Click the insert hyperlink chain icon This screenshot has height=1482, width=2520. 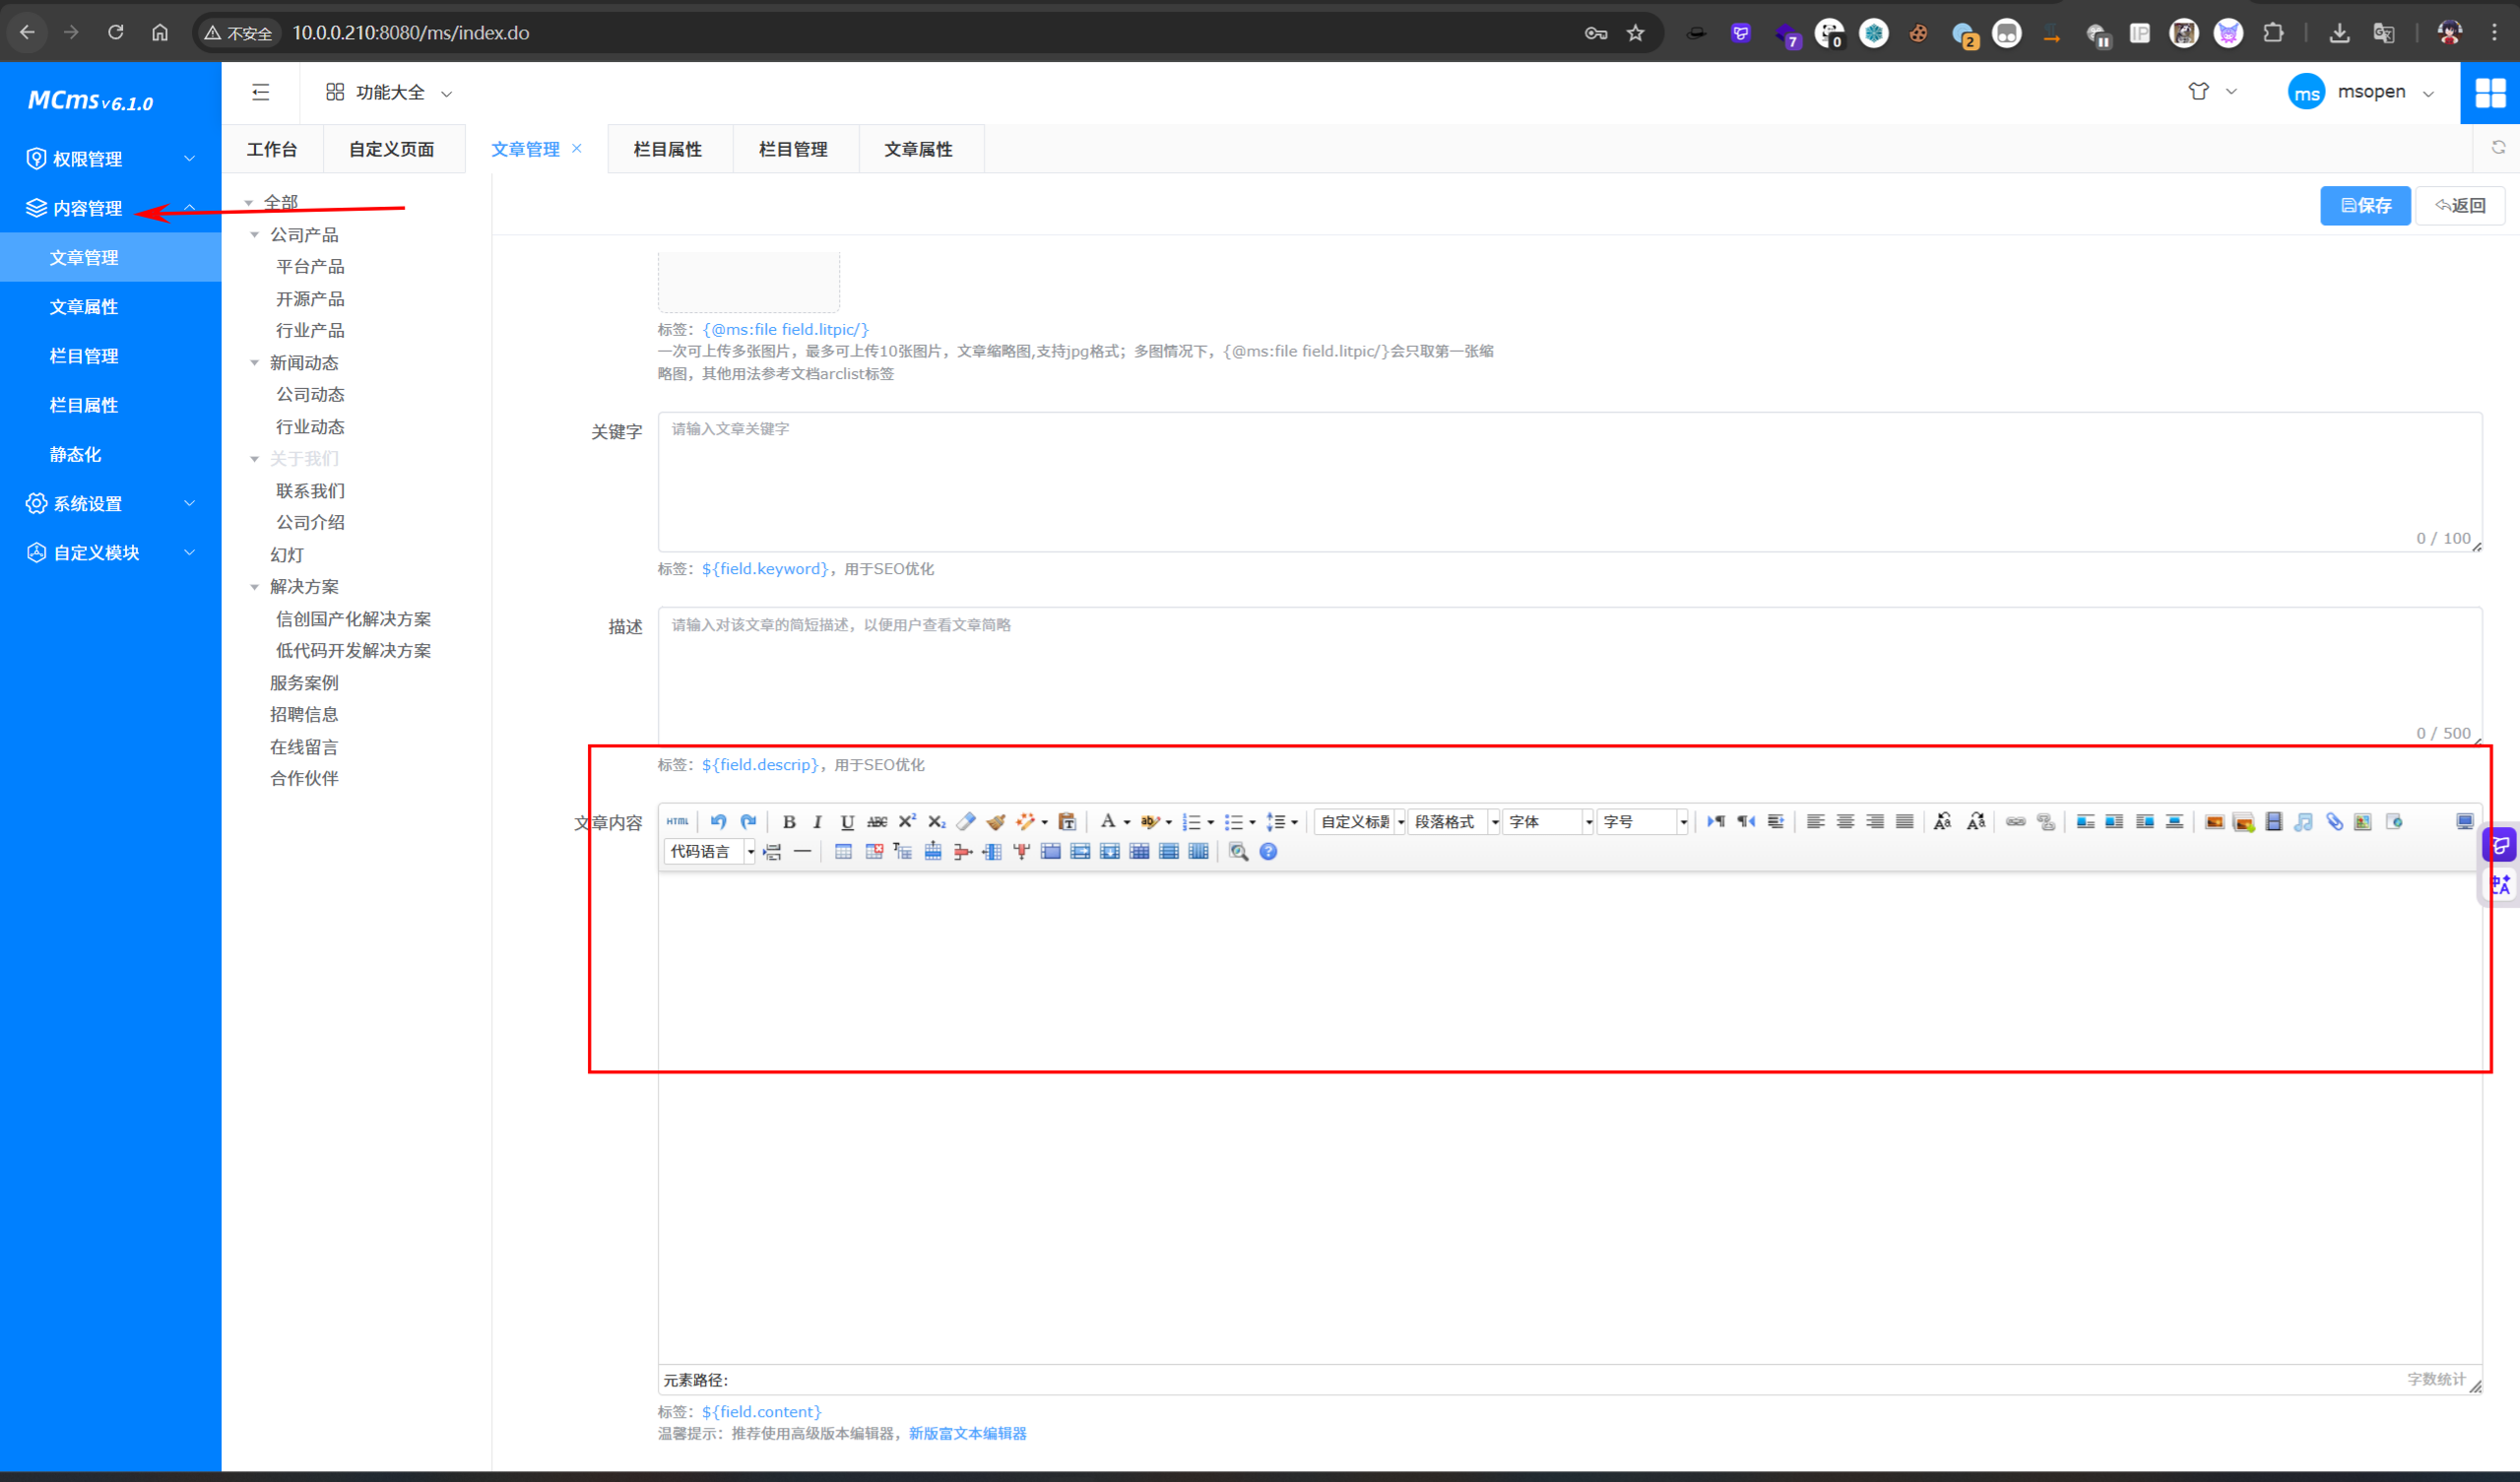click(x=2015, y=821)
